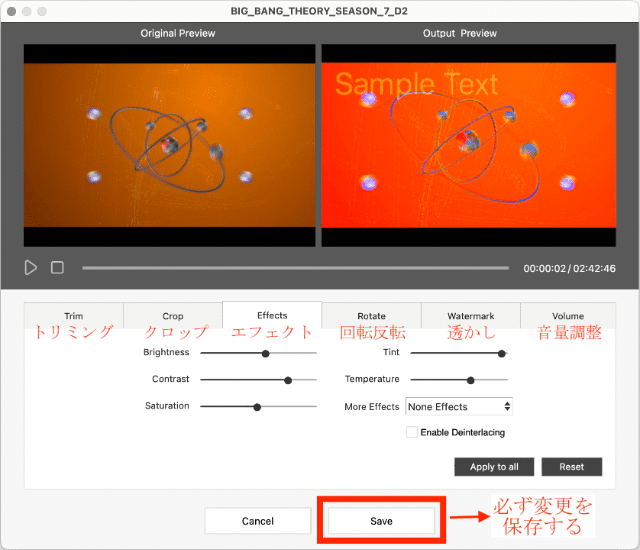Screen dimensions: 640x550
Task: Click the Original Preview video frame
Action: [x=169, y=145]
